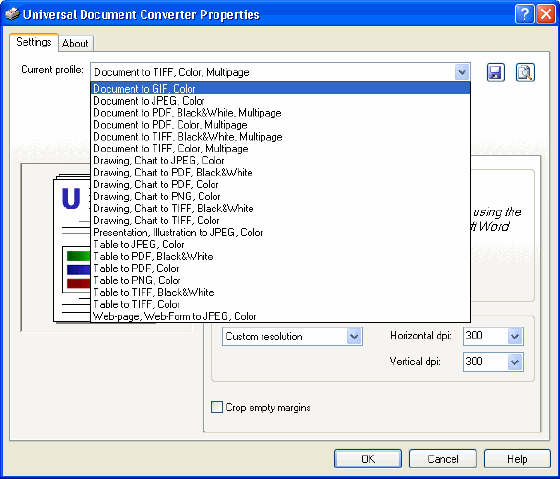The height and width of the screenshot is (479, 560).
Task: Open the Horizontal dpi dropdown arrow
Action: coord(515,336)
